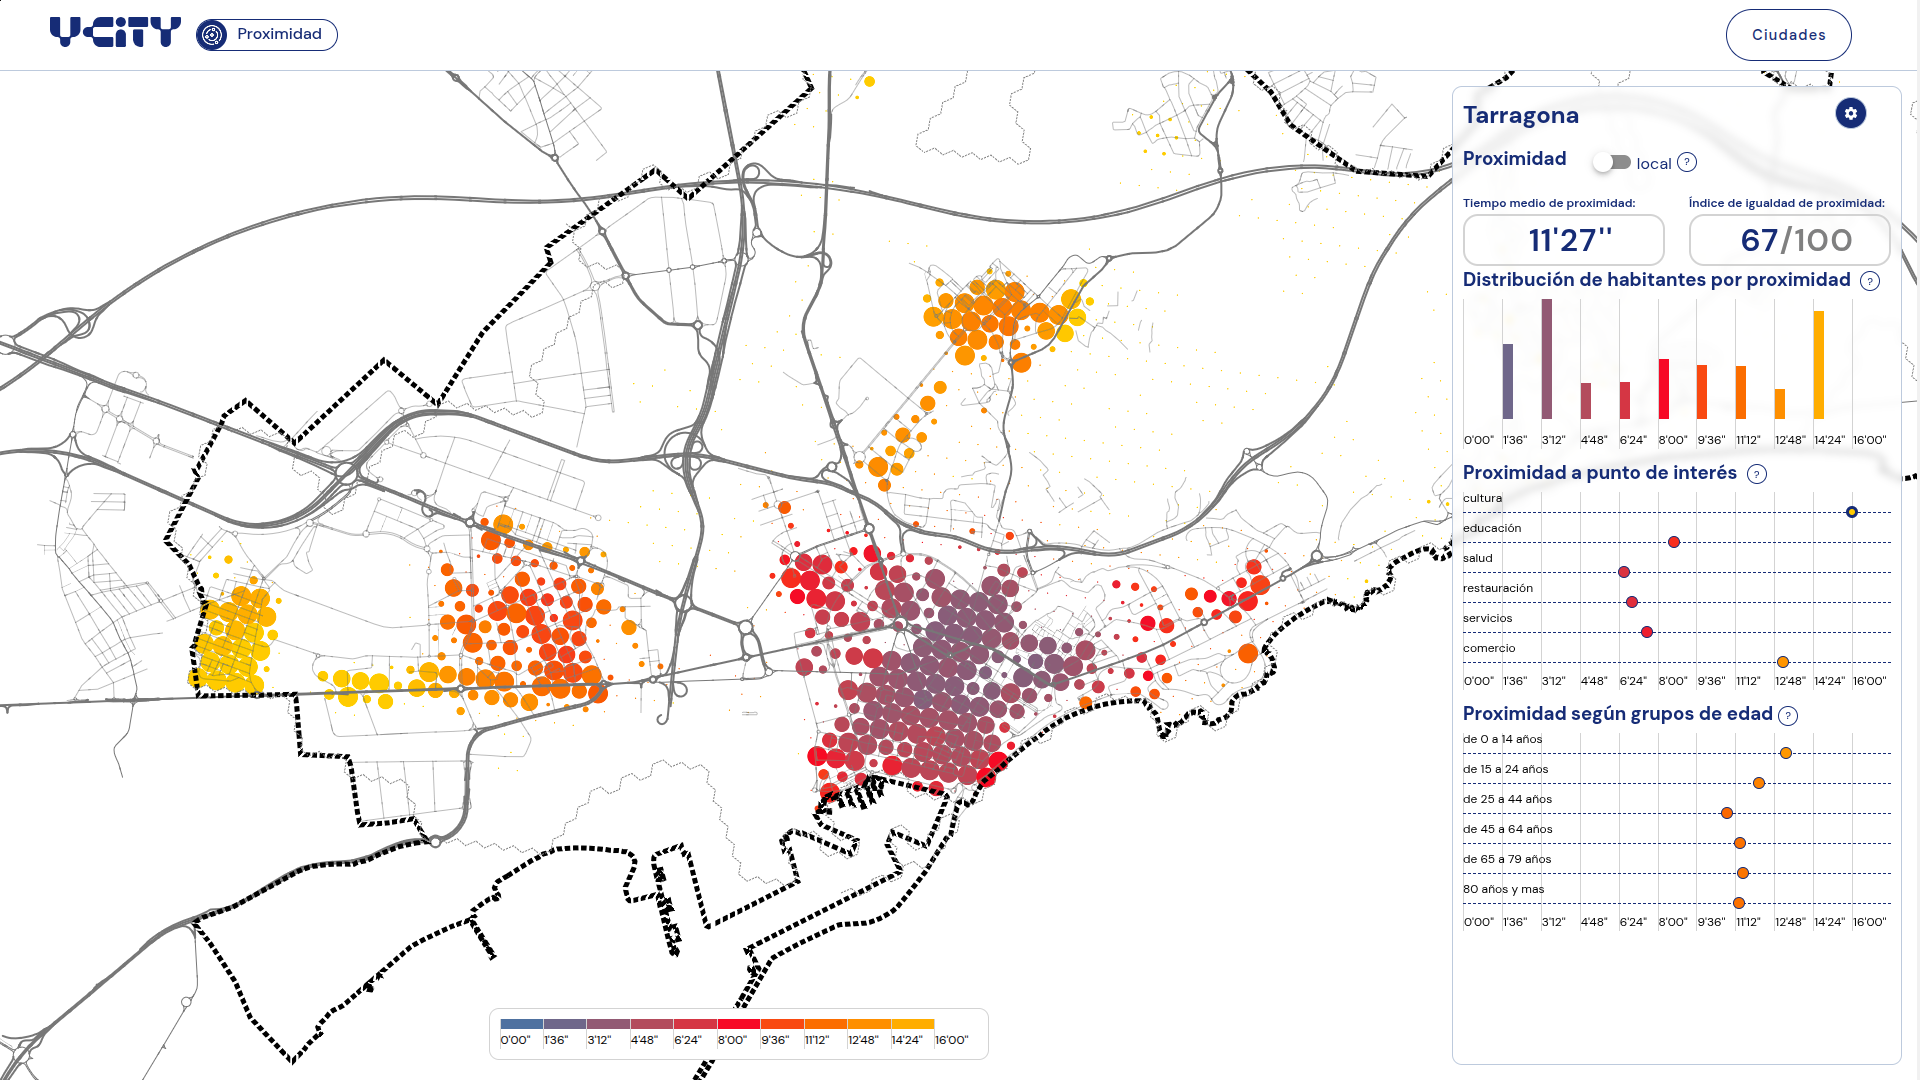Click the tall 14'24" orange histogram bar
The width and height of the screenshot is (1920, 1080).
[x=1819, y=365]
